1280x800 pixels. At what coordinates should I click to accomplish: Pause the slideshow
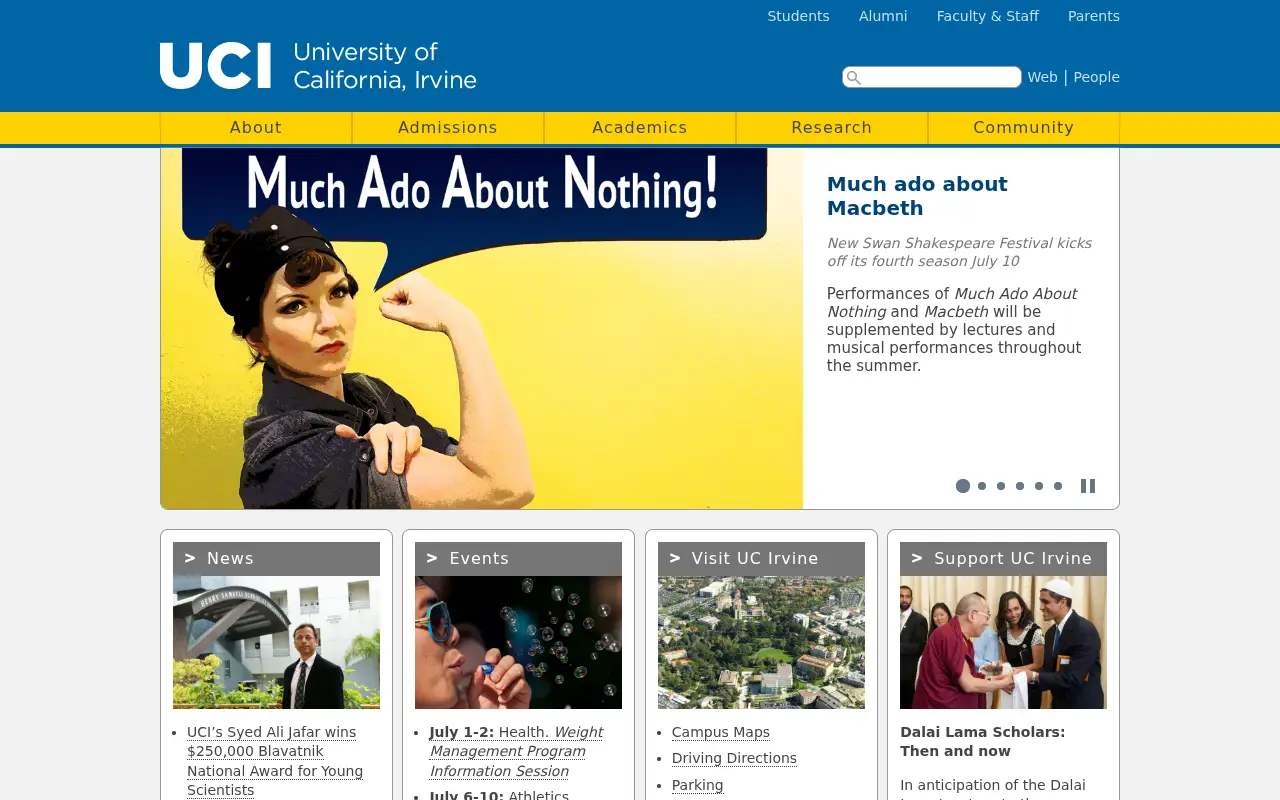(1088, 486)
